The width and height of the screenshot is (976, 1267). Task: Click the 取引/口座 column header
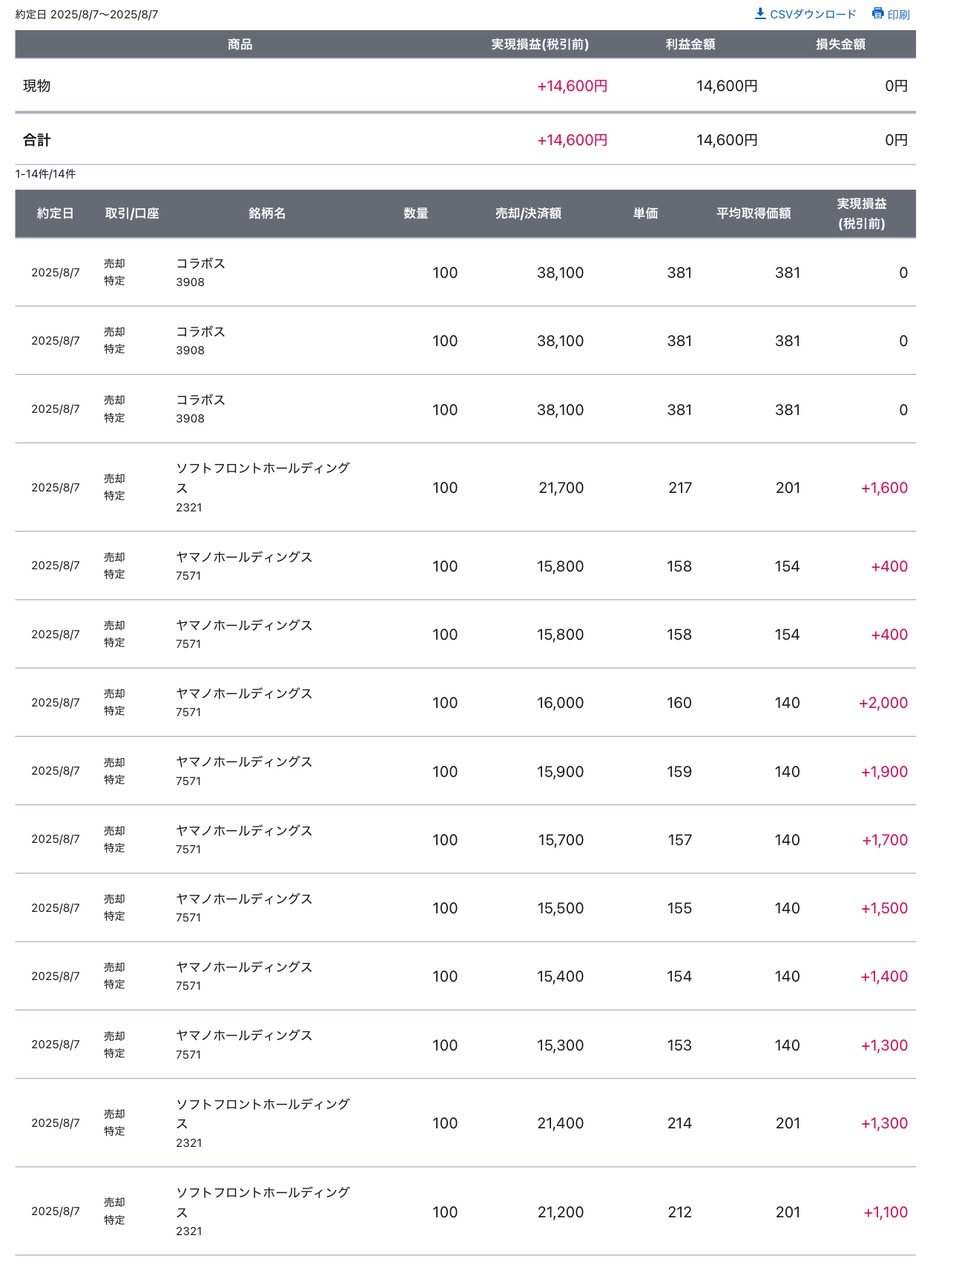pyautogui.click(x=132, y=213)
